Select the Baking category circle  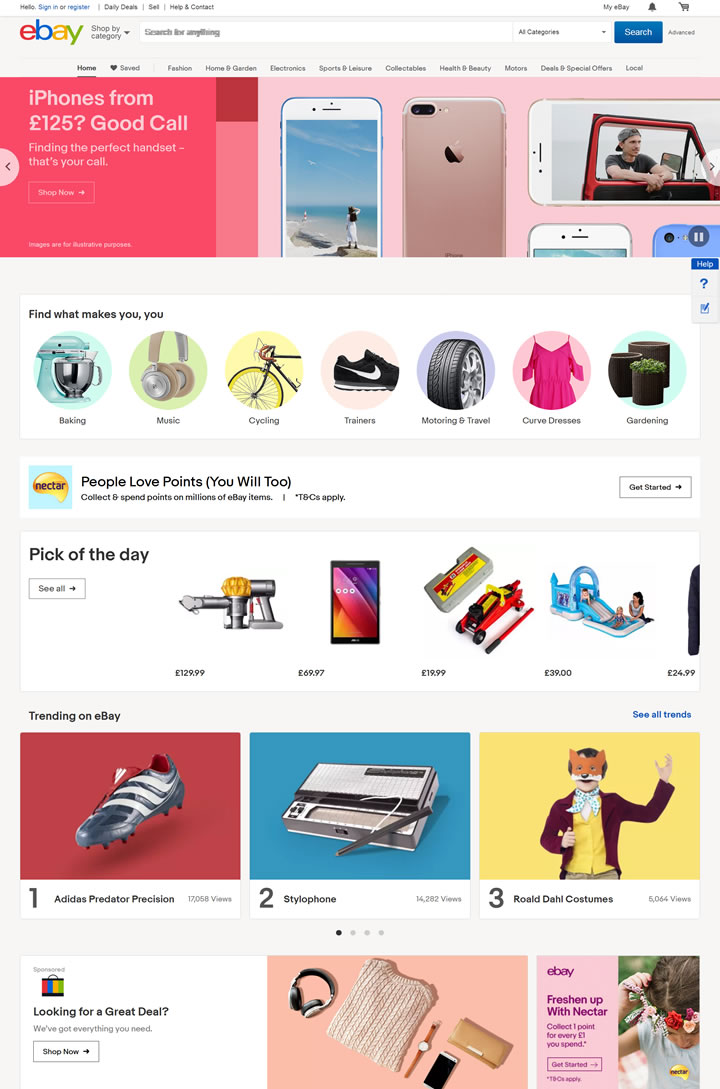(72, 370)
